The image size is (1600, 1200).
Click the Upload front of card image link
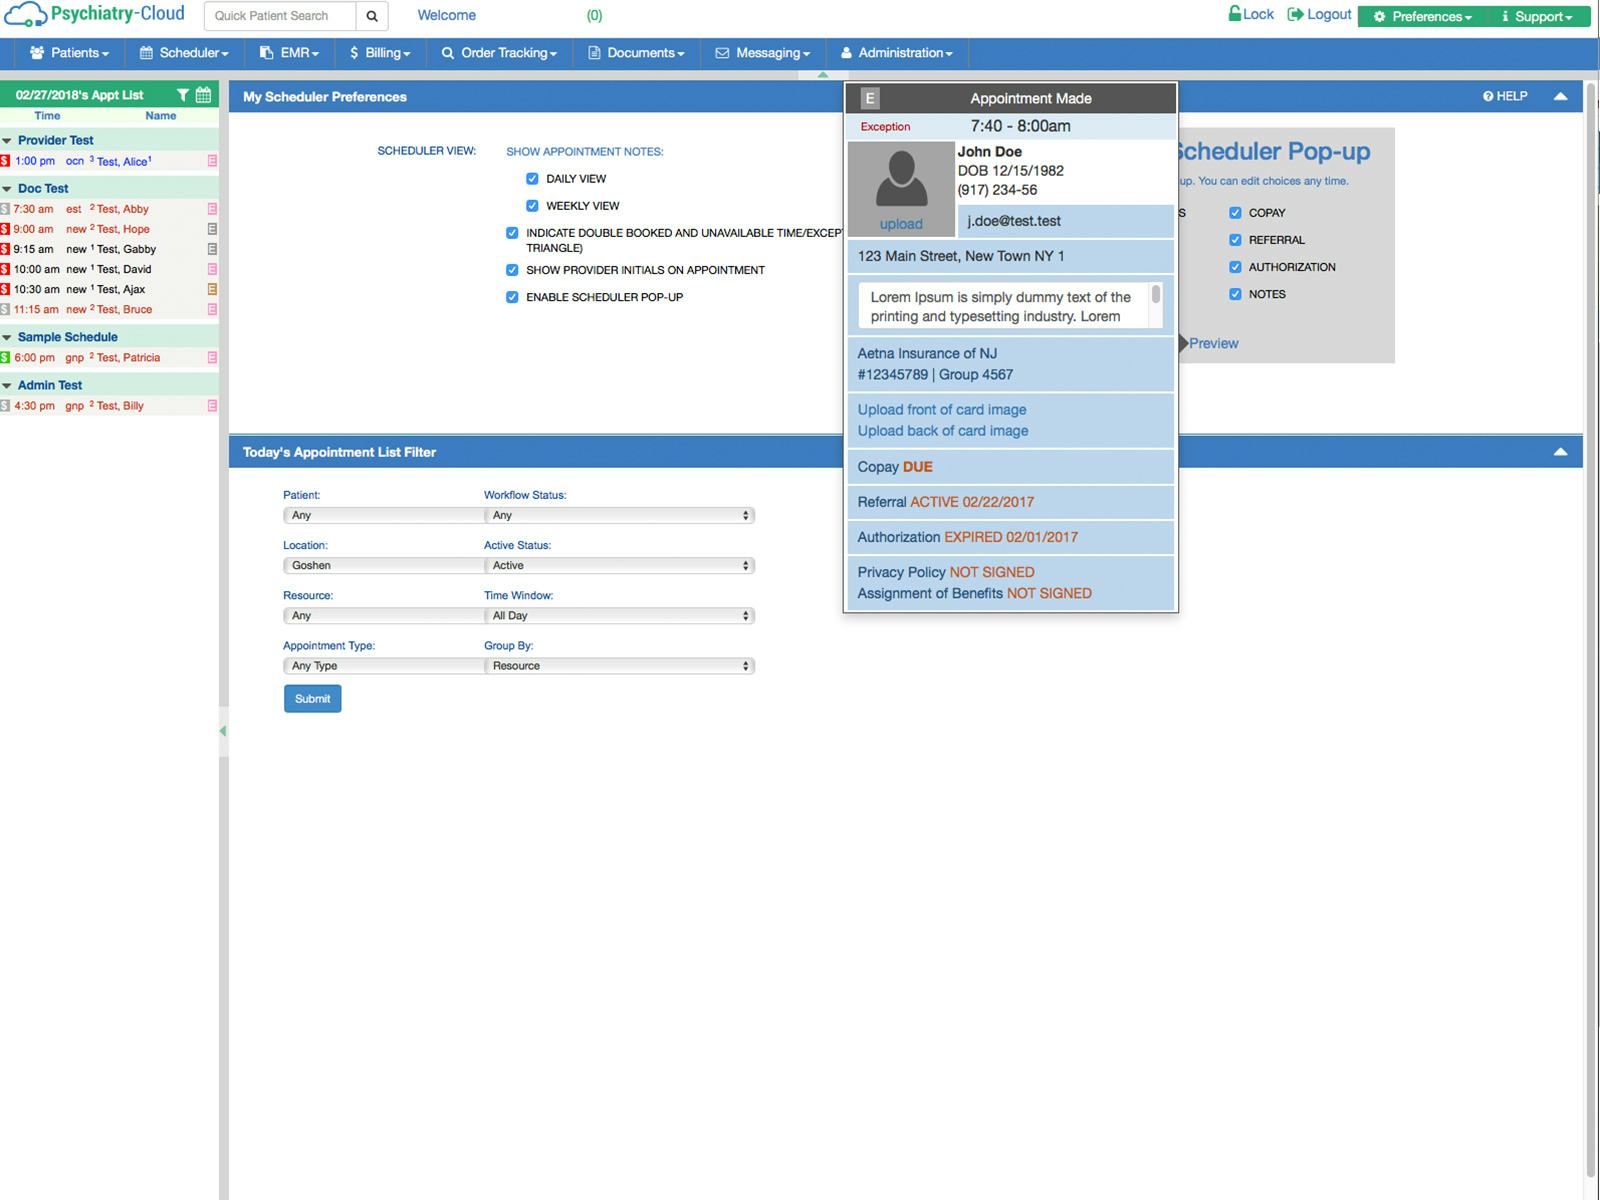coord(940,409)
